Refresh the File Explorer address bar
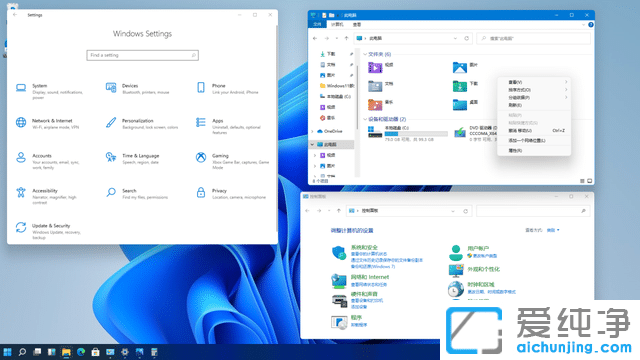 [467, 38]
